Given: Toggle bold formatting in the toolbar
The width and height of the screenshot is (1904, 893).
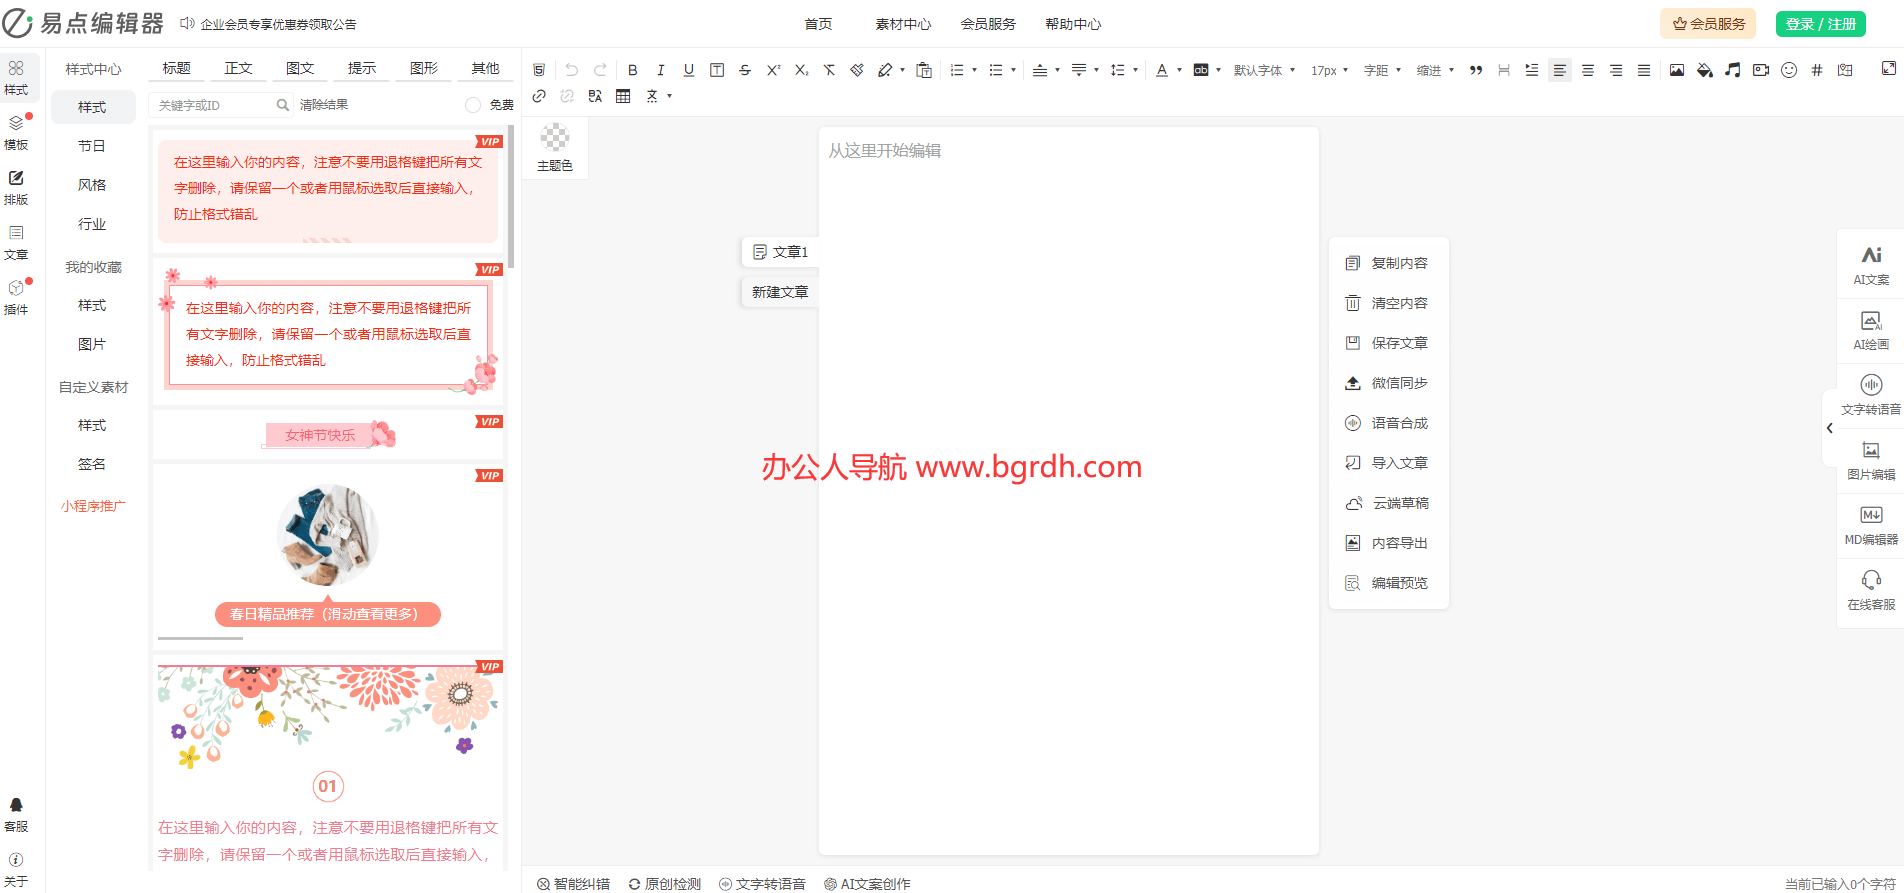Looking at the screenshot, I should click(x=632, y=70).
